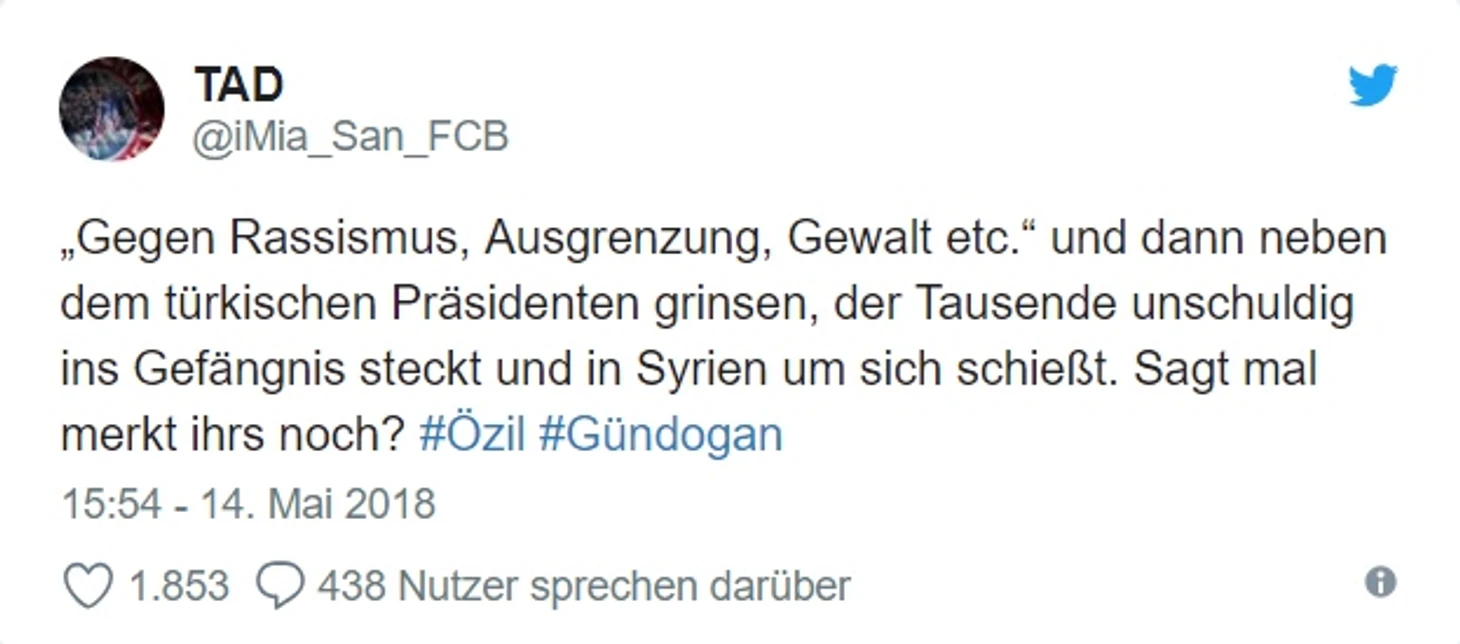The height and width of the screenshot is (644, 1460).
Task: Click the word 'Präsidenten' in the tweet
Action: tap(517, 305)
